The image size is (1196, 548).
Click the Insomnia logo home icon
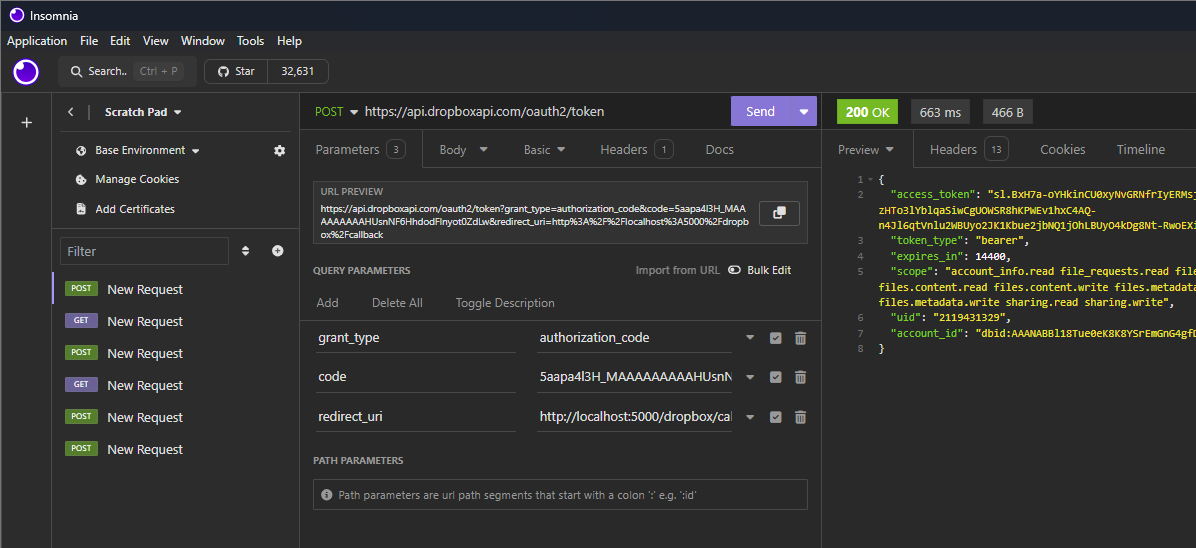pyautogui.click(x=26, y=71)
